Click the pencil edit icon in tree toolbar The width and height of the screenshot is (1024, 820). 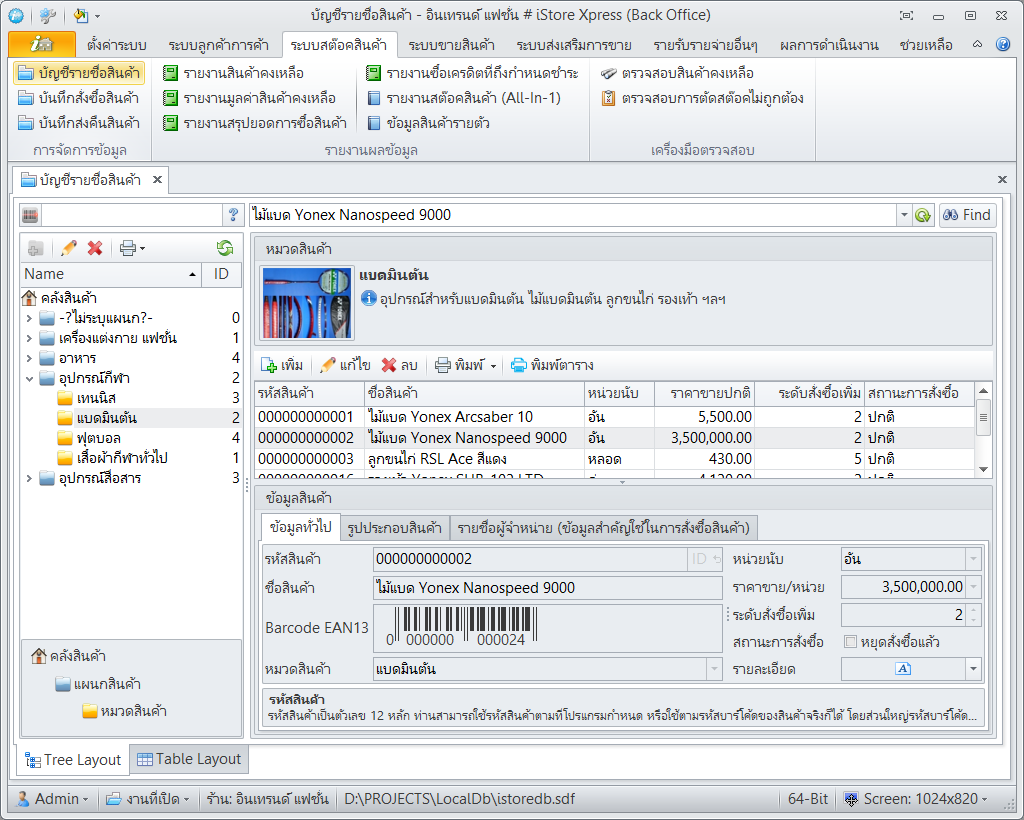[x=69, y=248]
